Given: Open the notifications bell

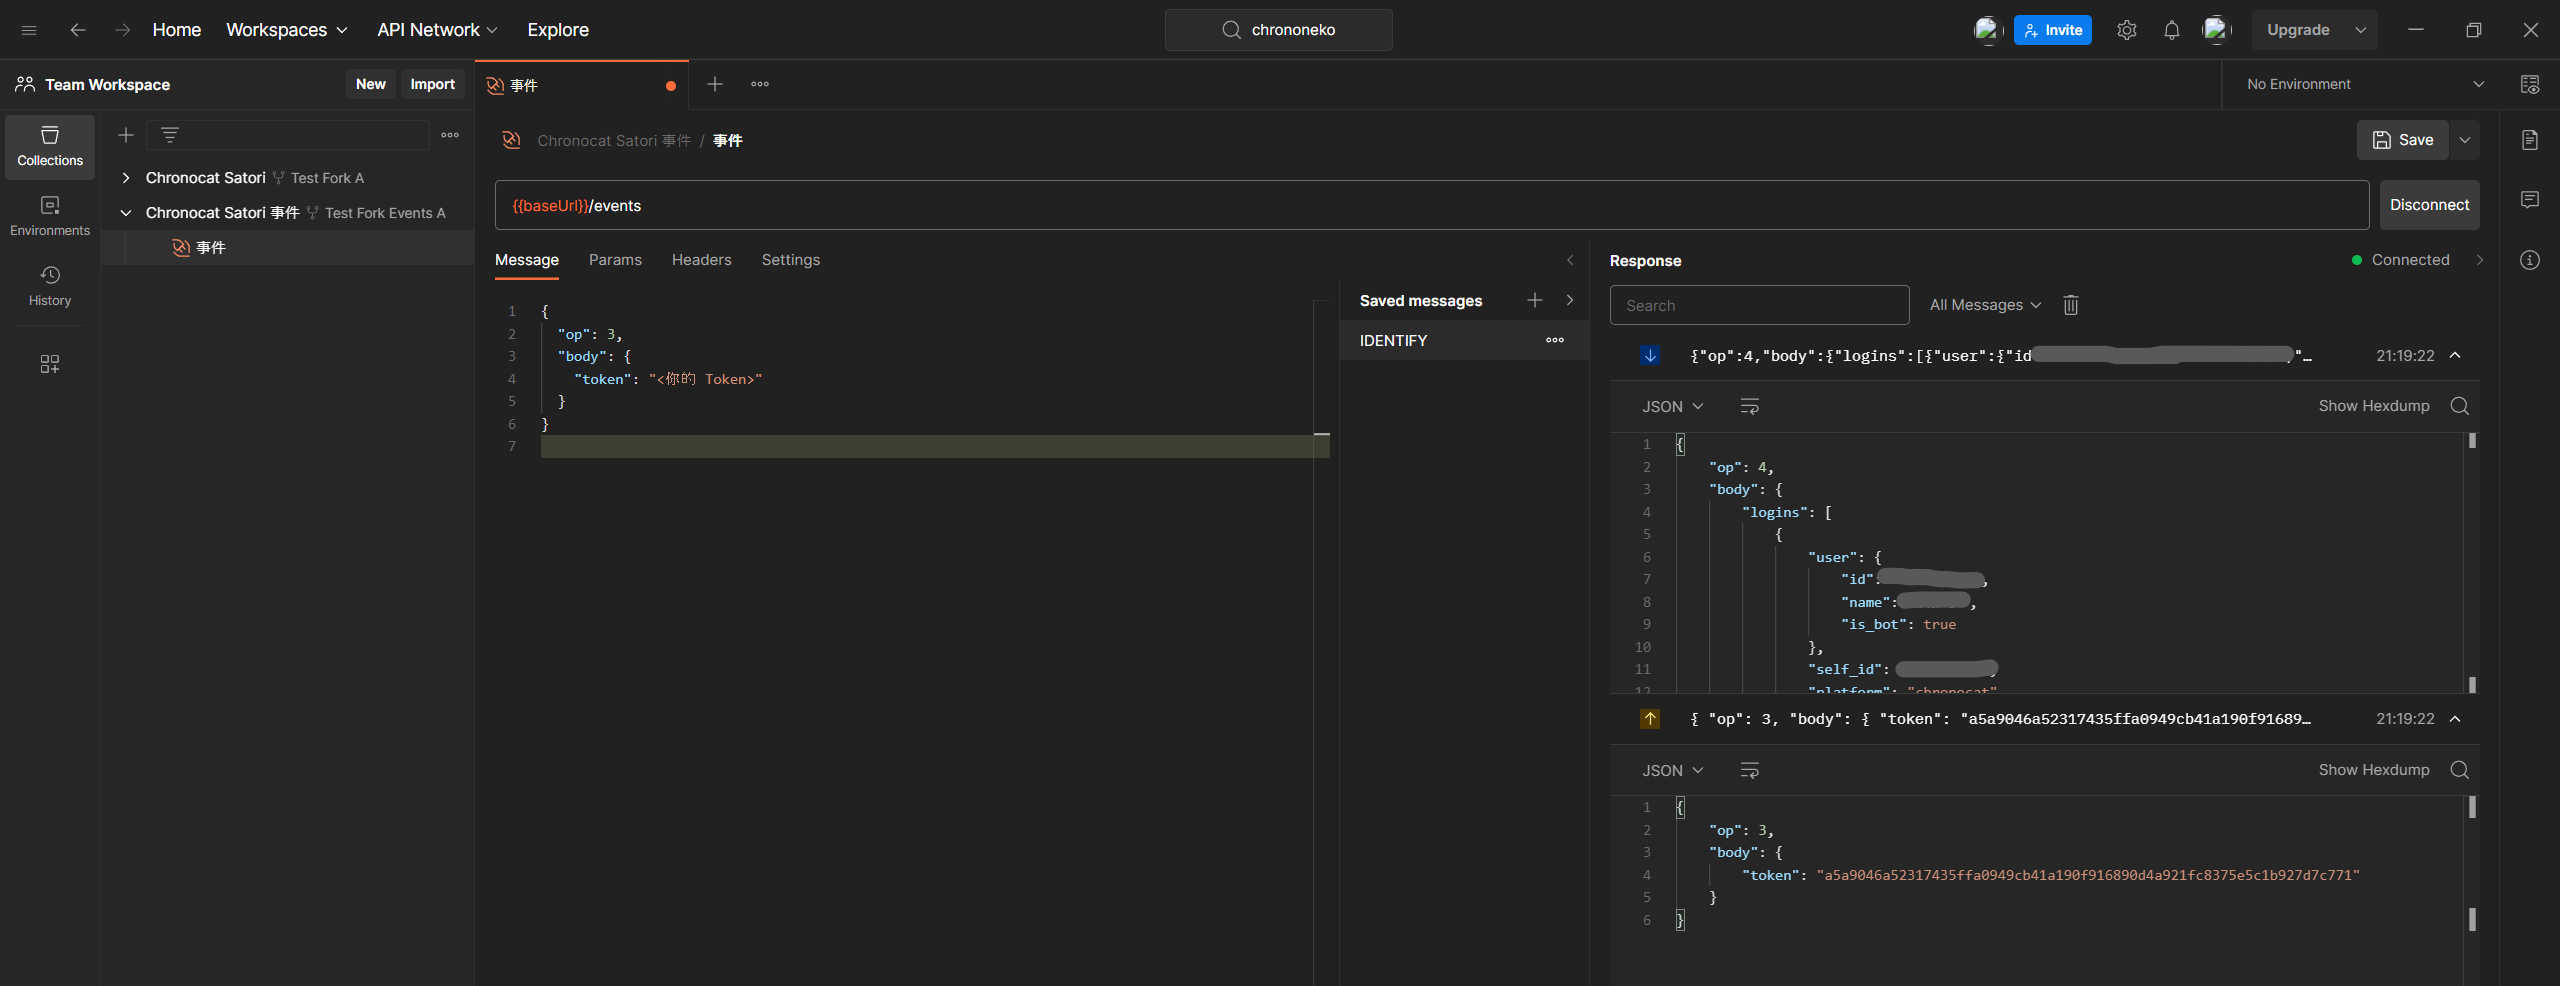Looking at the screenshot, I should 2172,30.
